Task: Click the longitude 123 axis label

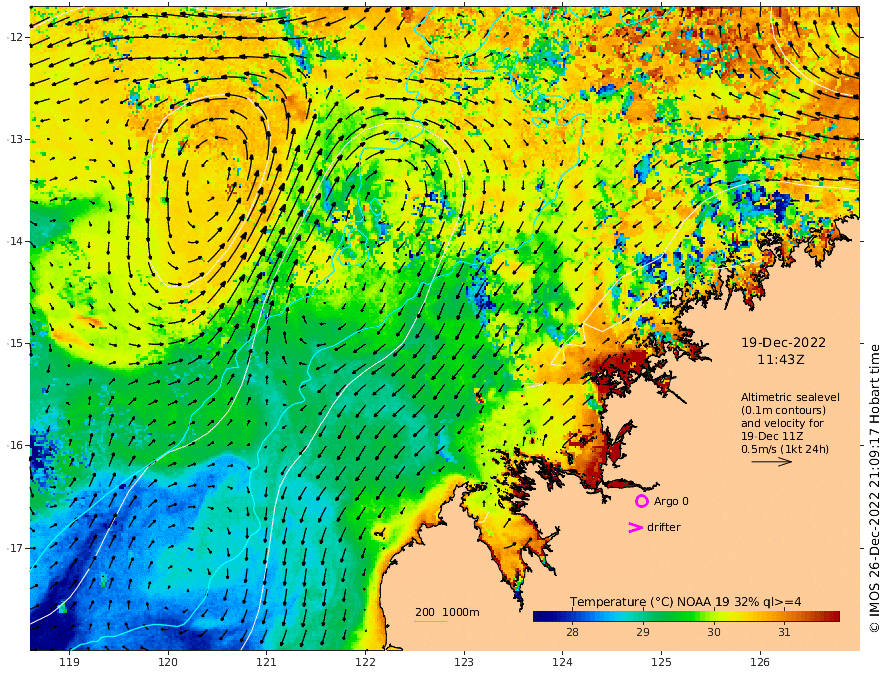Action: 464,663
